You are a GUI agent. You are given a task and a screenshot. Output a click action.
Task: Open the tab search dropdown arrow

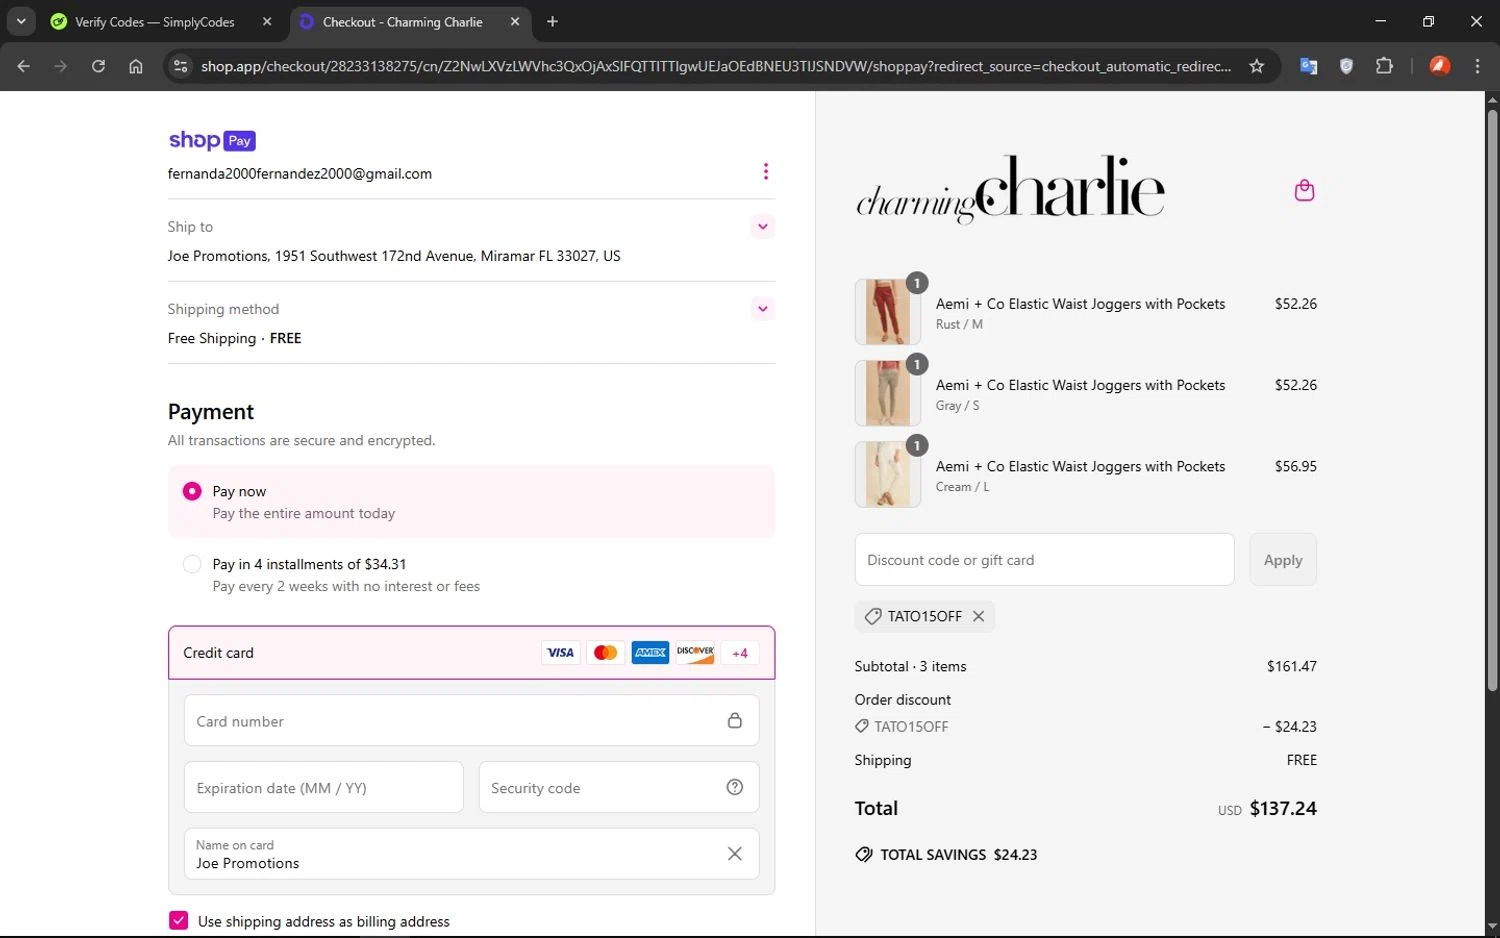[21, 22]
